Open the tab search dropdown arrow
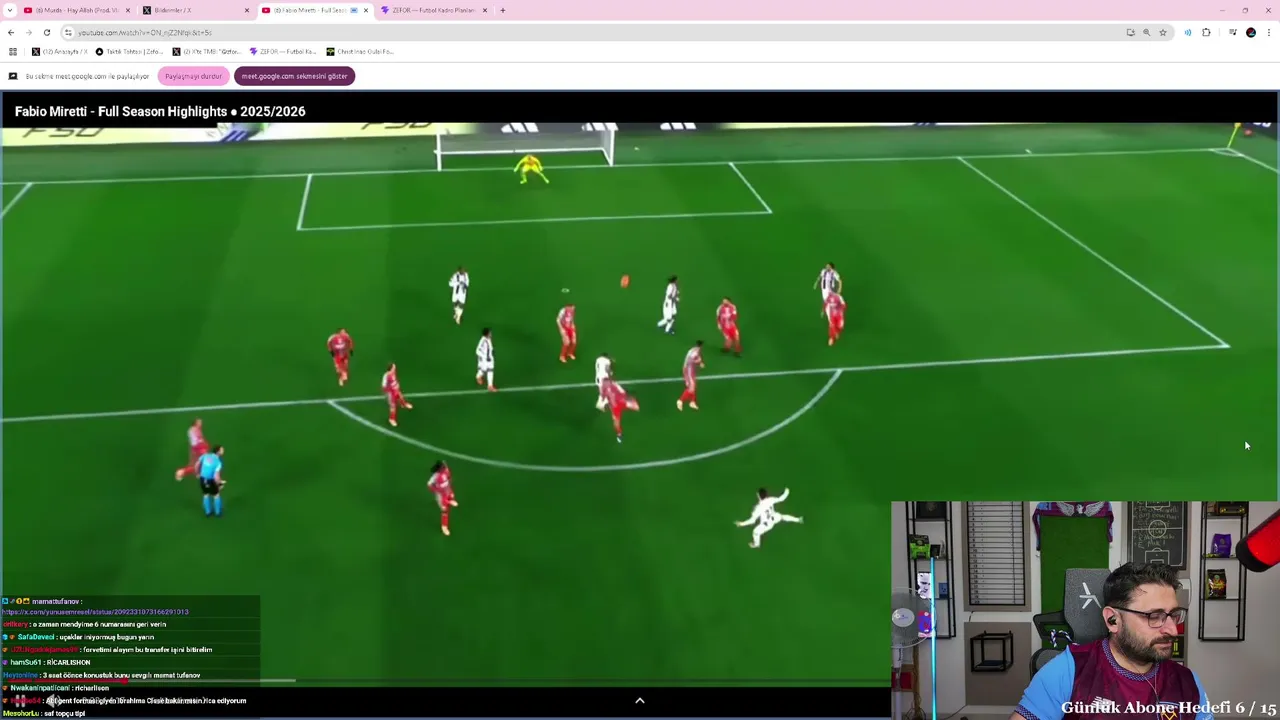This screenshot has width=1280, height=720. pos(9,10)
